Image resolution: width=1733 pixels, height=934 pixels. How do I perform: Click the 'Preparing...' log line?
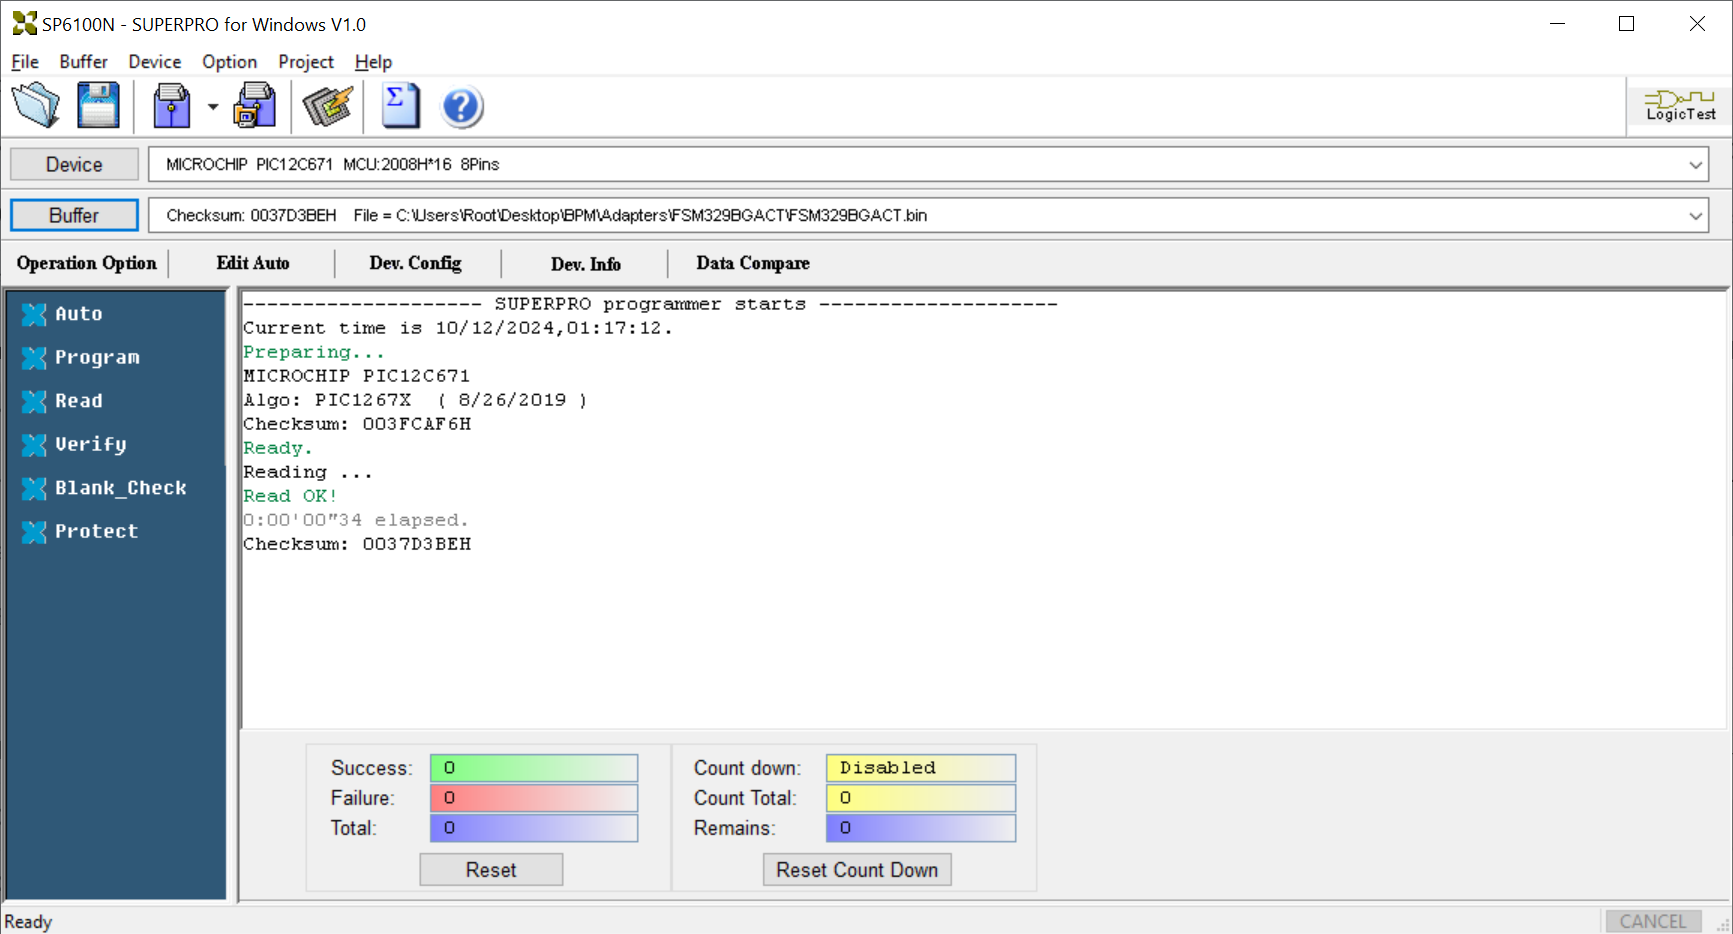point(314,352)
